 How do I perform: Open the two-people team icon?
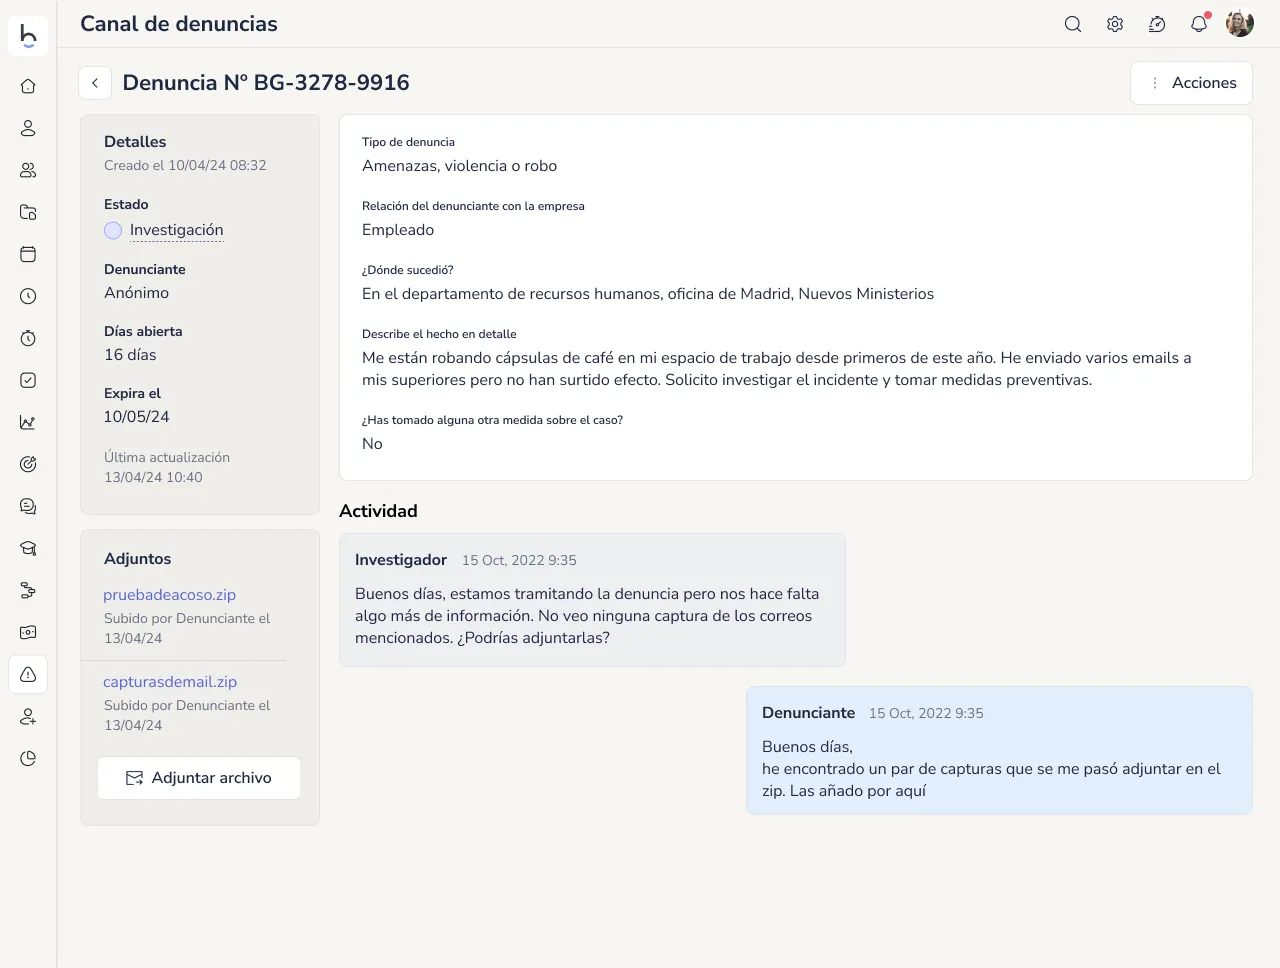(28, 170)
